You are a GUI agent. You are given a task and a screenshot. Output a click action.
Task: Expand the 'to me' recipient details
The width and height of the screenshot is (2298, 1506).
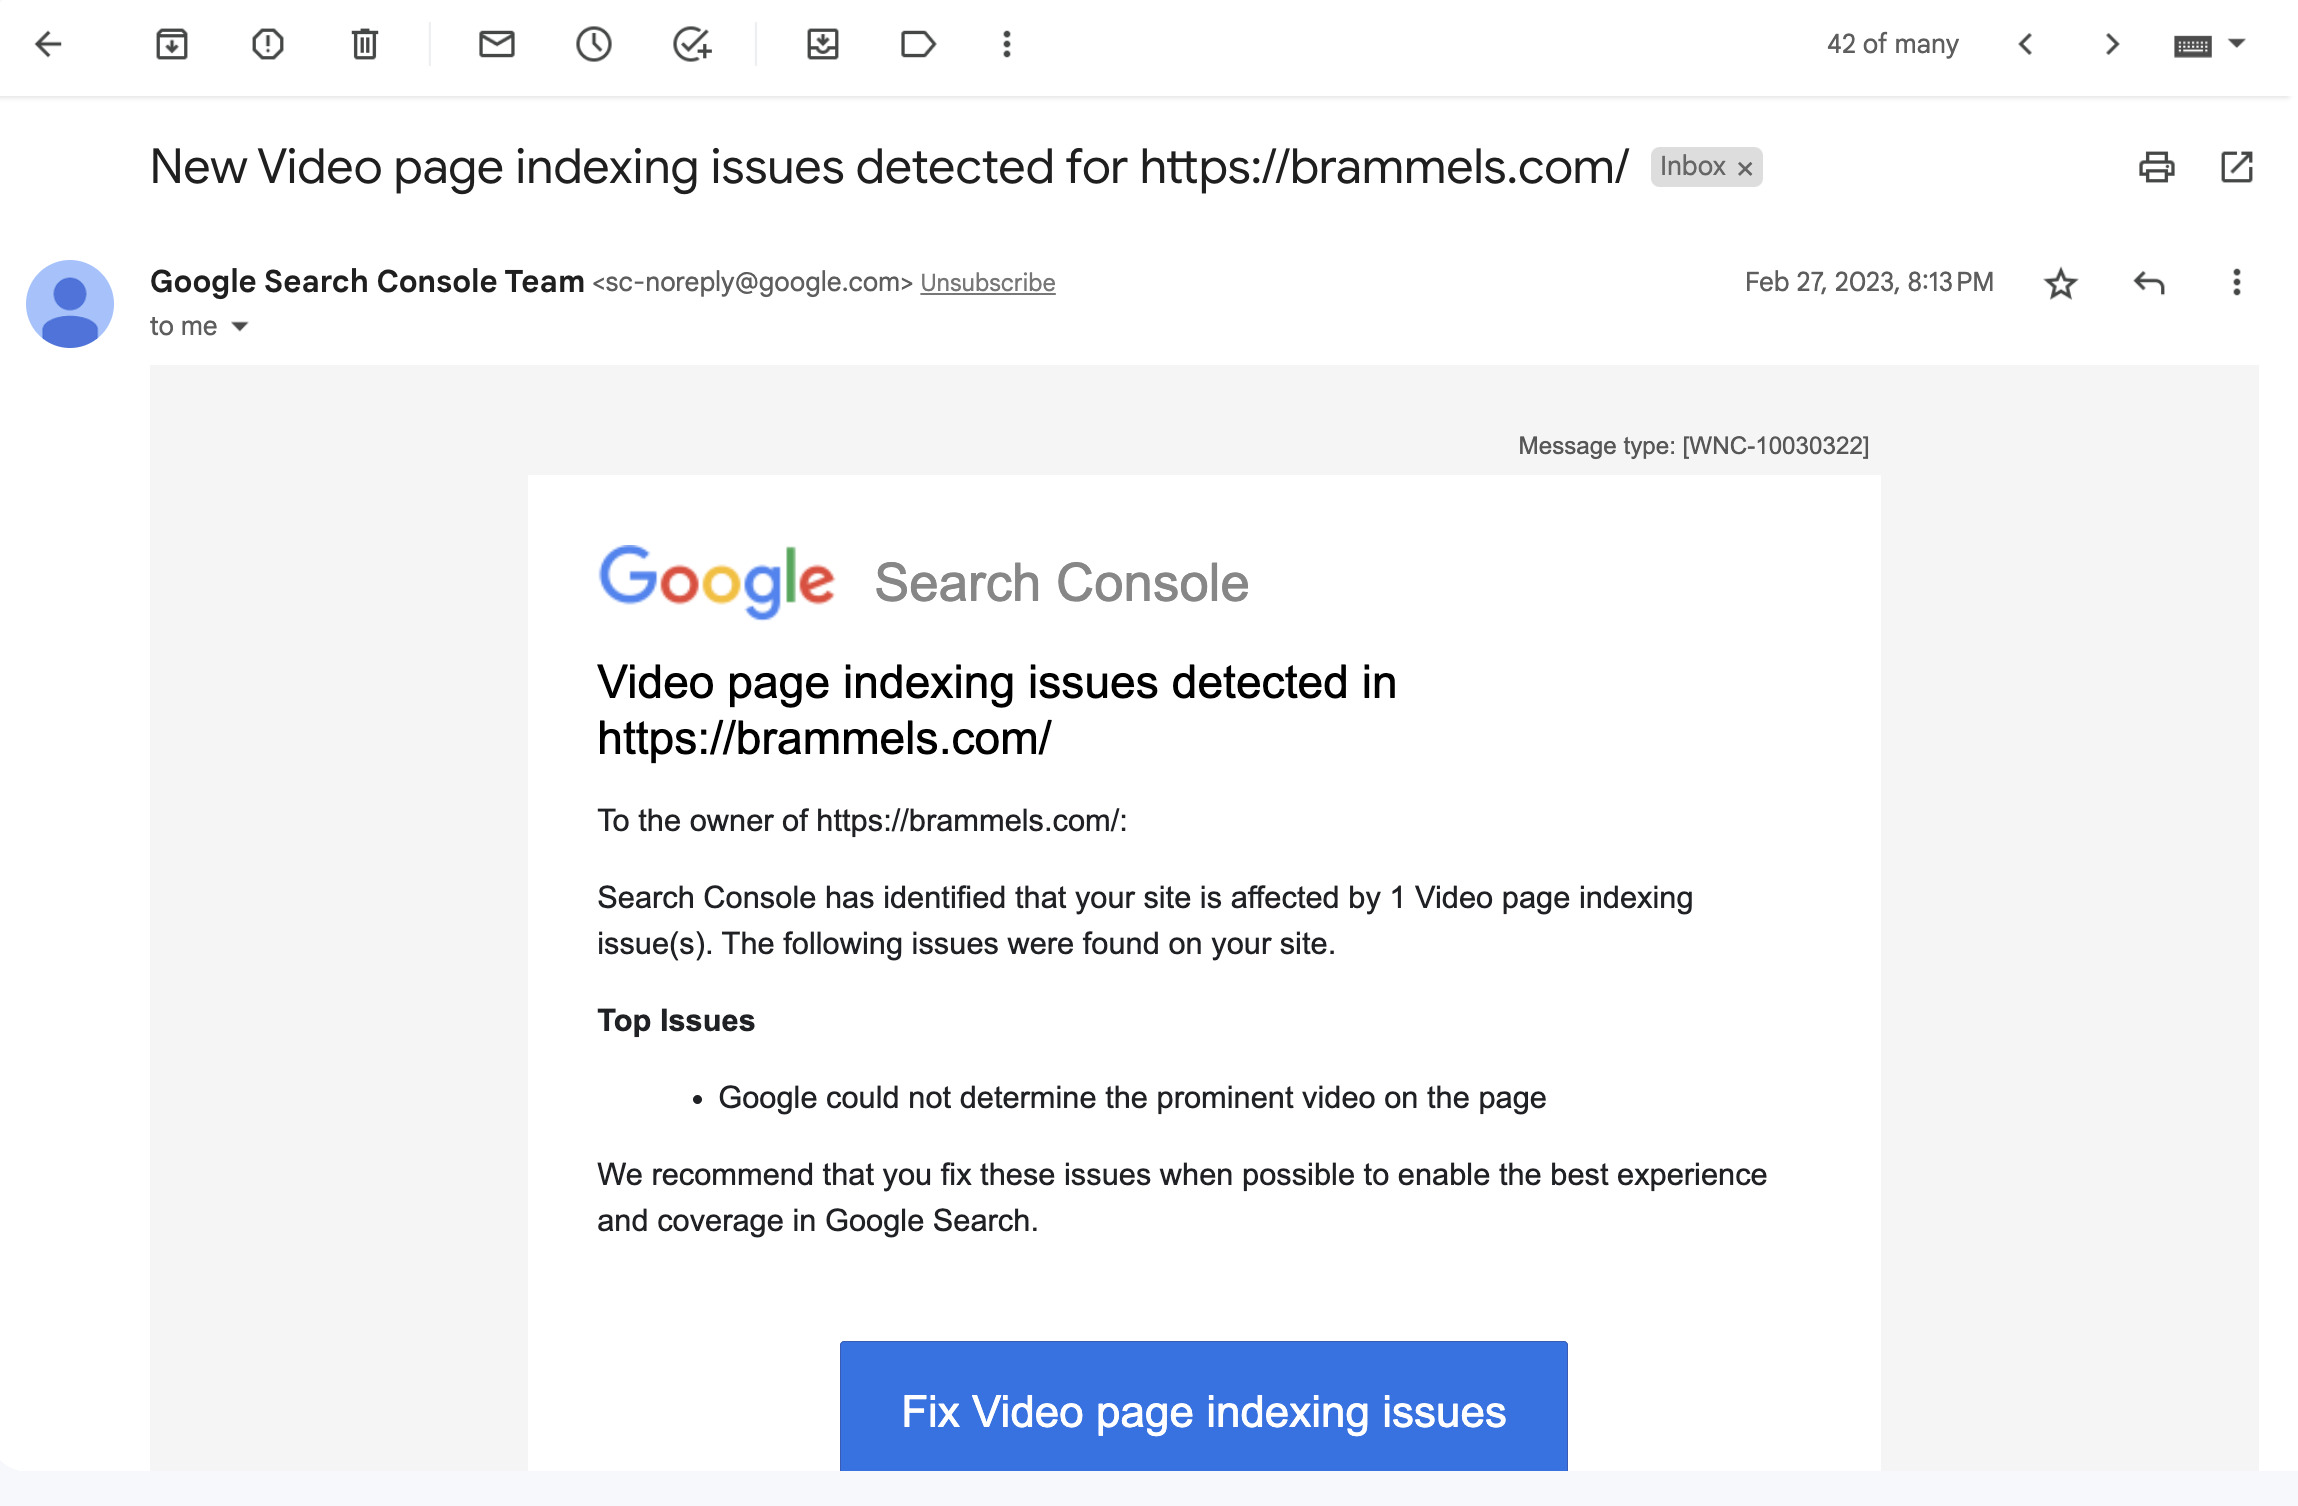click(240, 327)
